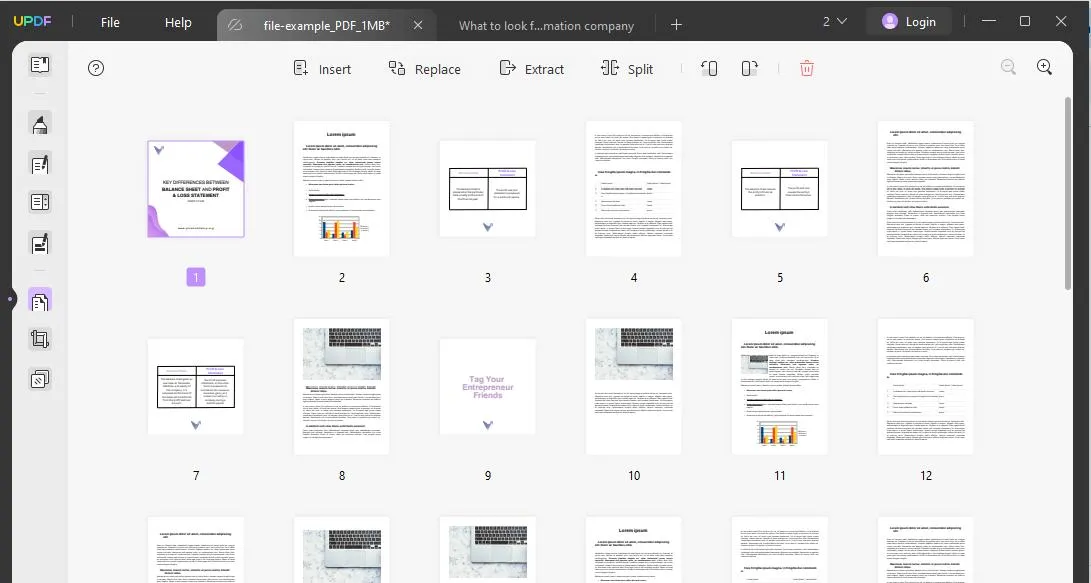Select page 7 table thumbnail

(x=196, y=387)
